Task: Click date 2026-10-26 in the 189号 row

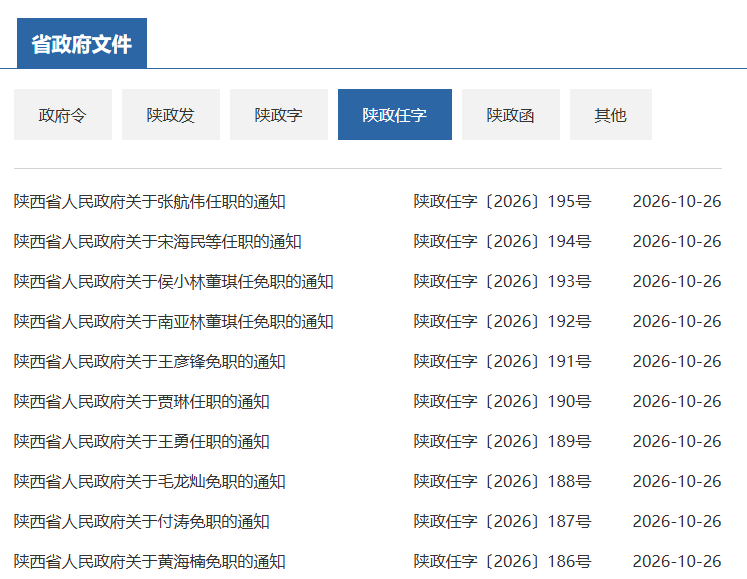Action: click(677, 442)
